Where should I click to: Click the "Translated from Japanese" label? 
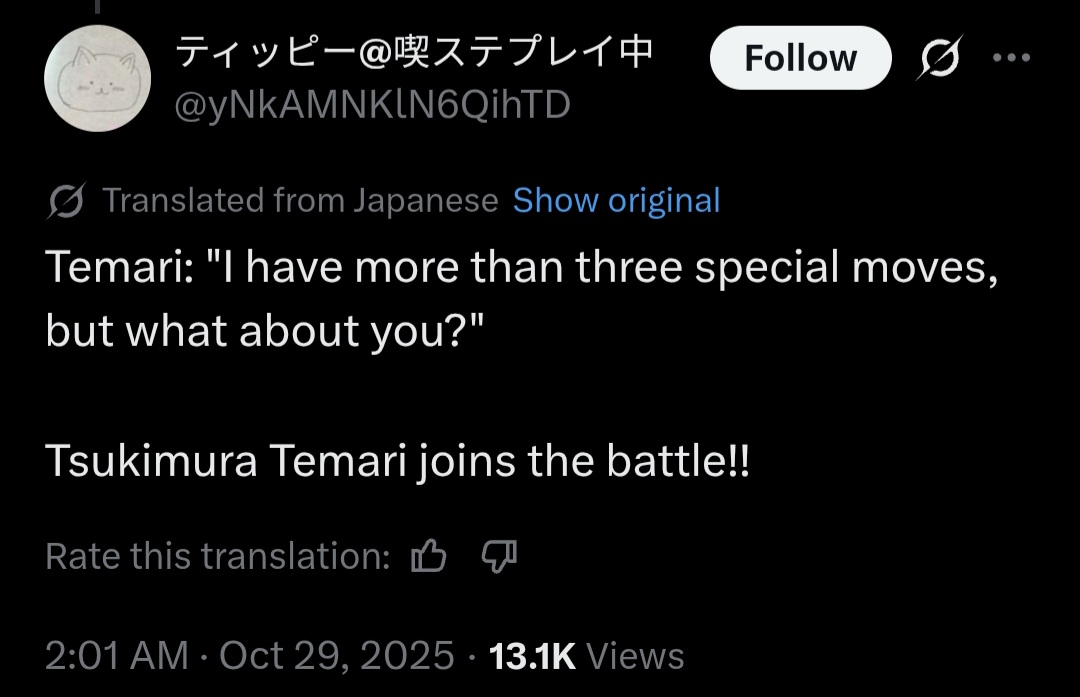[x=300, y=201]
